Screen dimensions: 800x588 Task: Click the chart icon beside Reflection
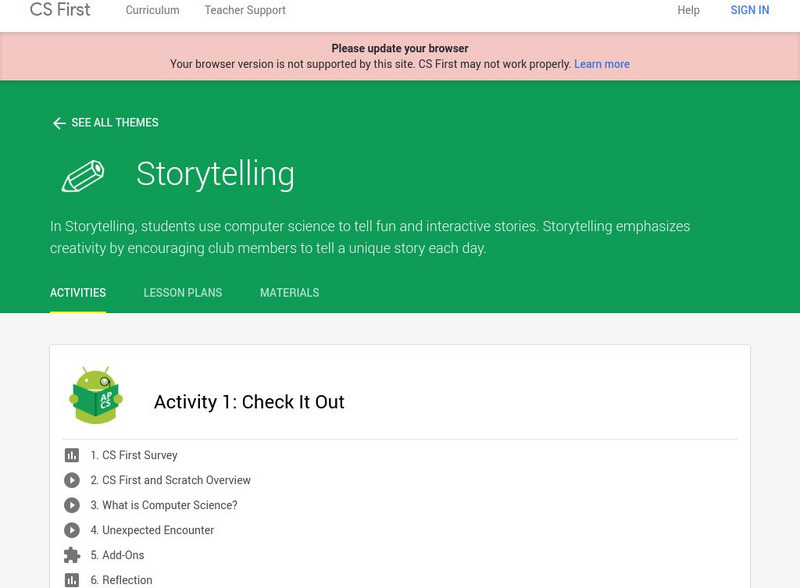(72, 580)
